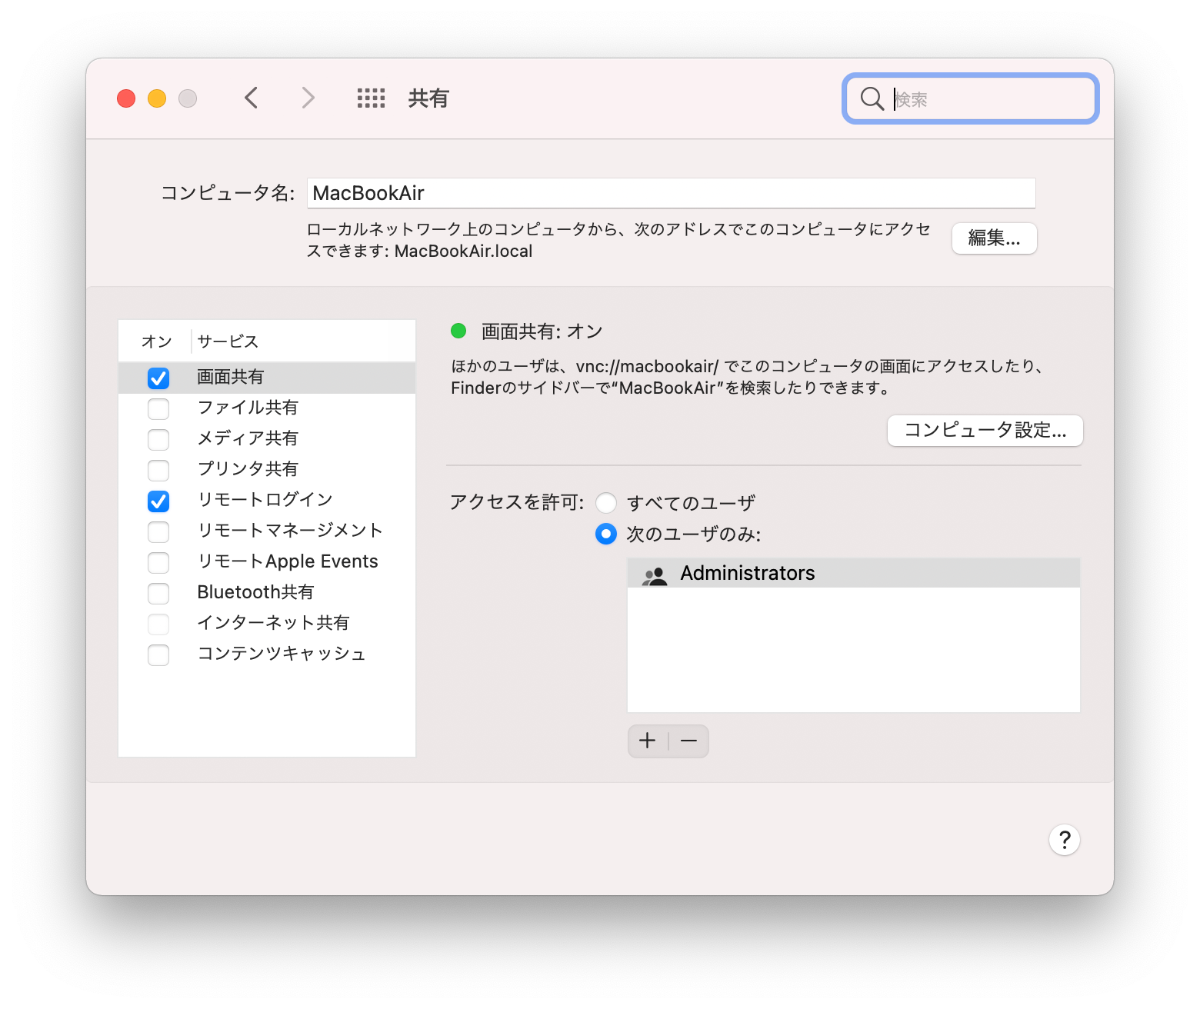Select the コンテンツキャッシュ service row
The height and width of the screenshot is (1009, 1200).
(267, 654)
